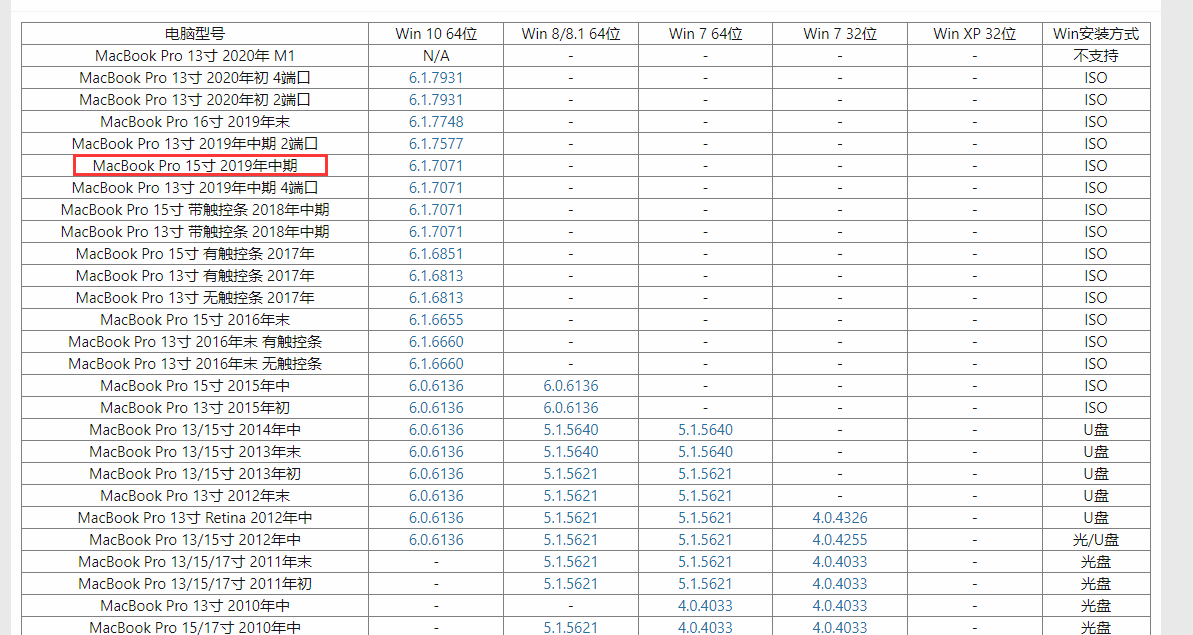The height and width of the screenshot is (635, 1193).
Task: Click the 不支持 install method cell
Action: [x=1096, y=56]
